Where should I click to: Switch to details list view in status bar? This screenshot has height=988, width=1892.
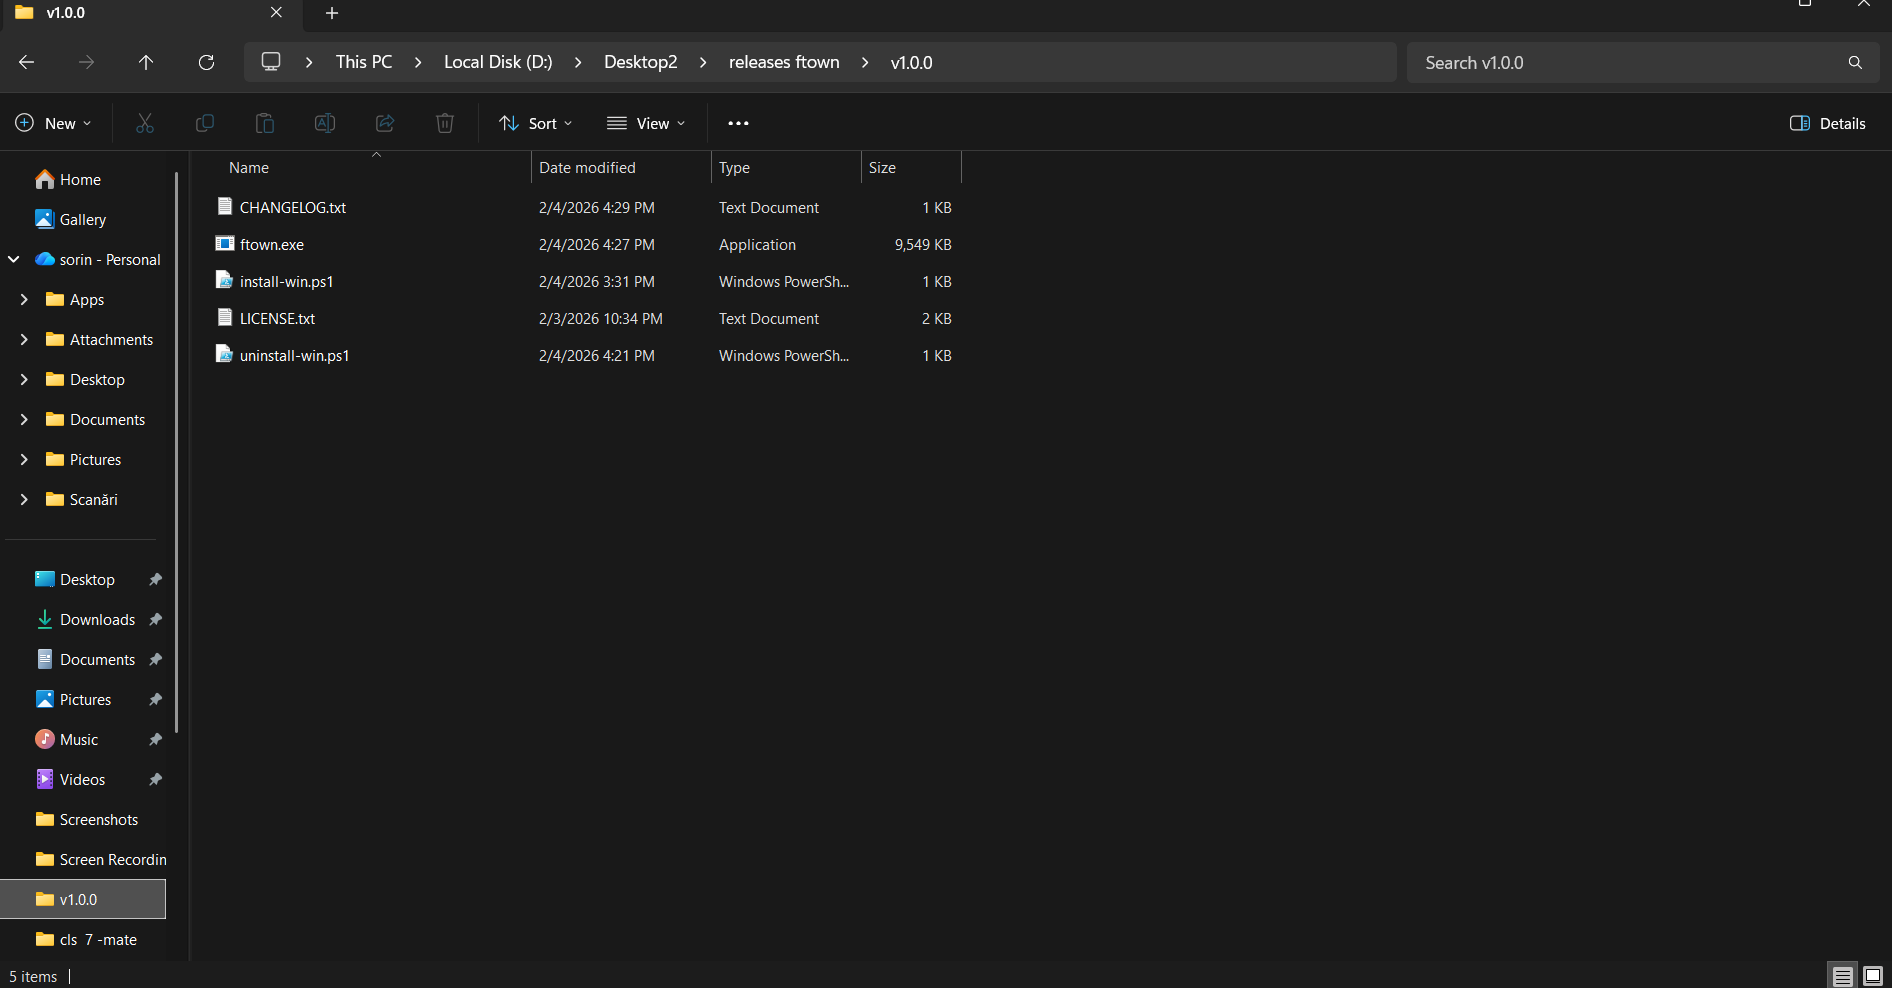pyautogui.click(x=1842, y=976)
